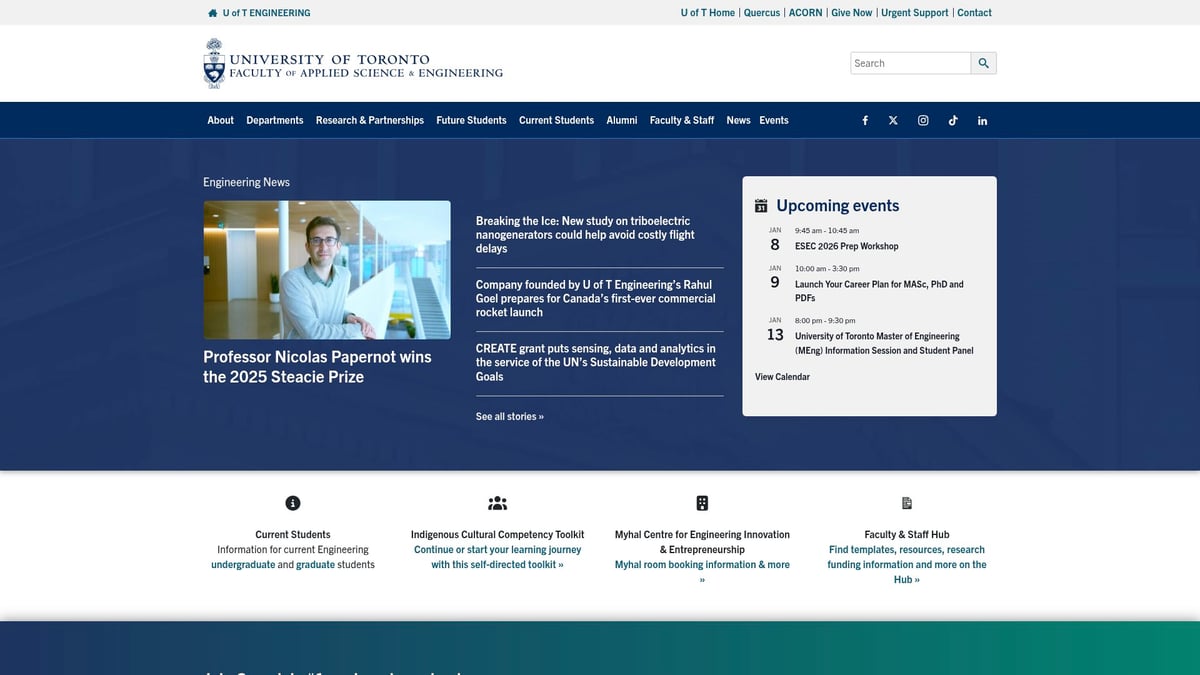Open the Urgent Support link
The image size is (1200, 675).
coord(915,13)
